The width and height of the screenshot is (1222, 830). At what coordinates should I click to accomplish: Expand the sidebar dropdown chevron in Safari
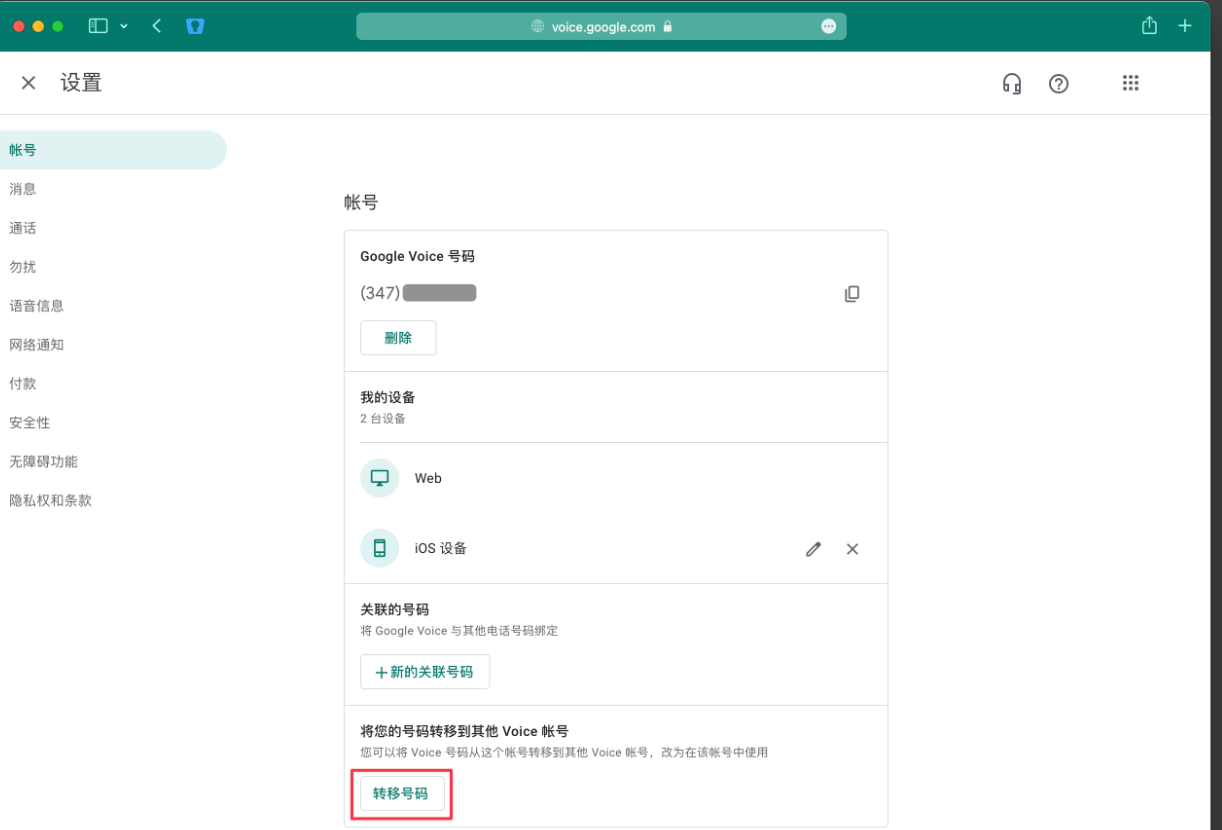[x=124, y=26]
